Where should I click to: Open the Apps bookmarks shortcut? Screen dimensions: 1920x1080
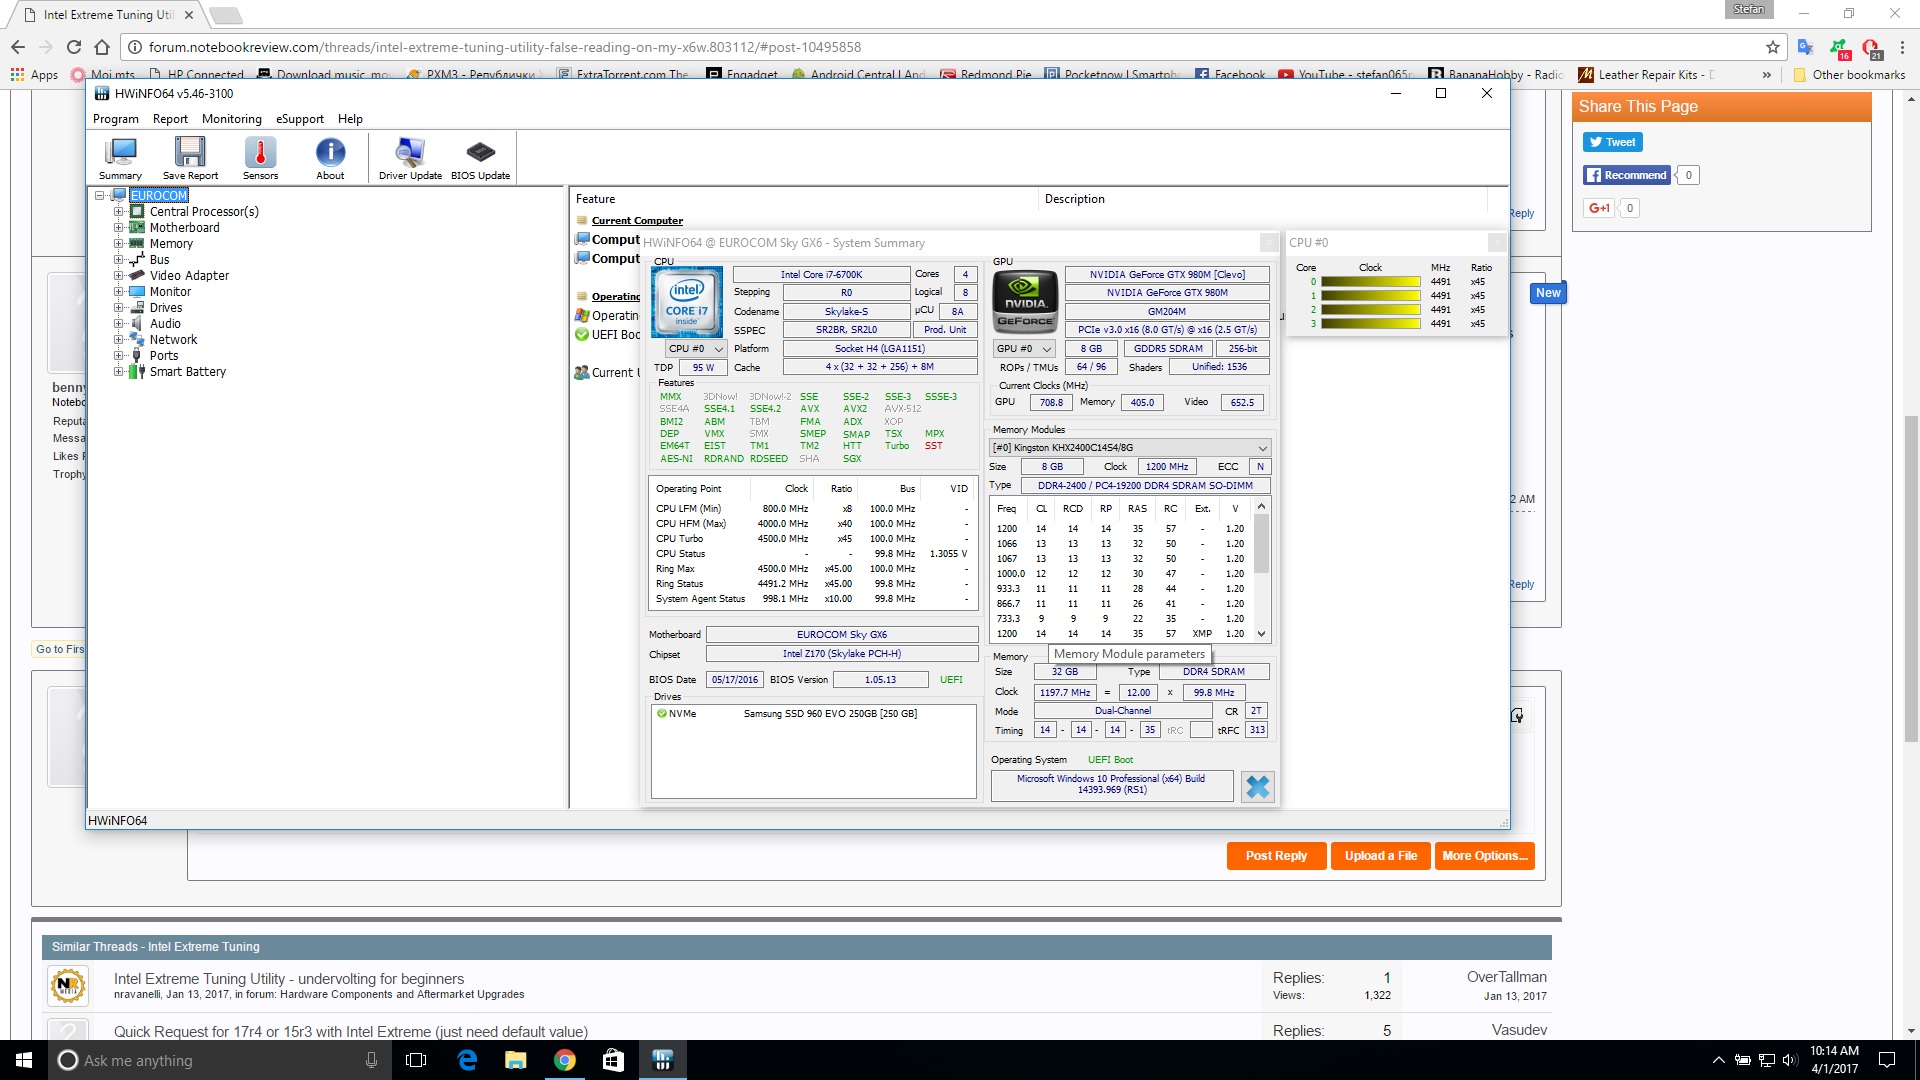(x=35, y=74)
